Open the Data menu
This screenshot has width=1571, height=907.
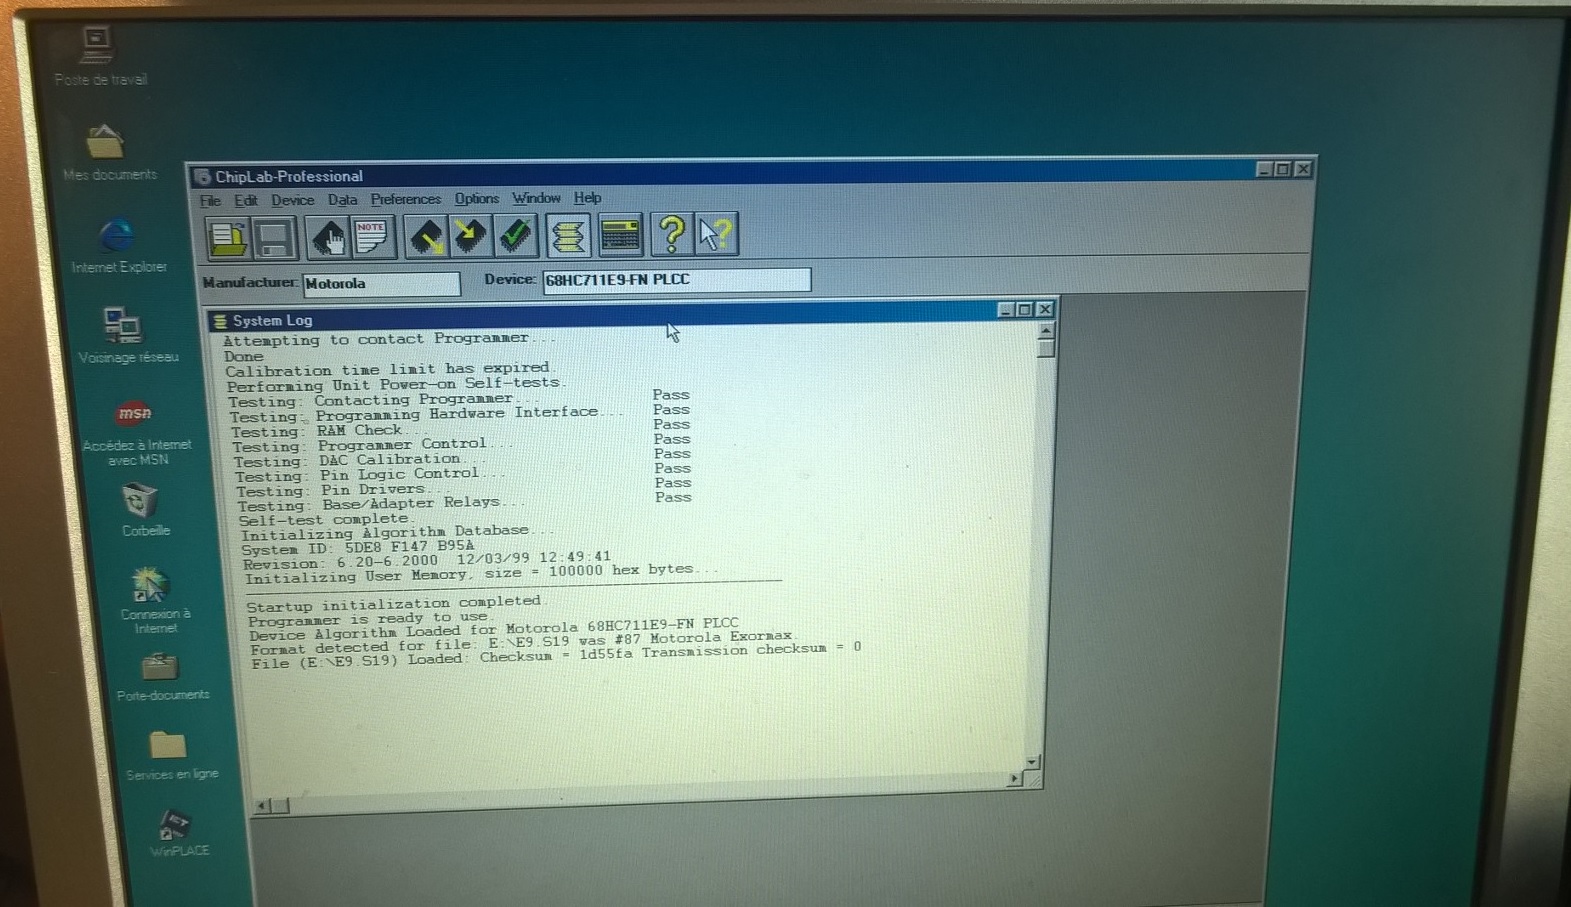tap(342, 200)
